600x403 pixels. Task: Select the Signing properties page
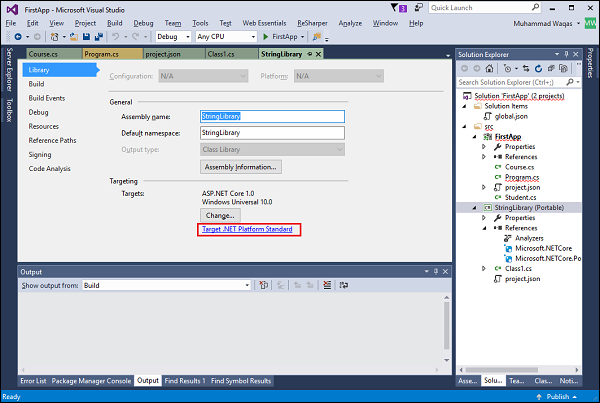coord(40,155)
